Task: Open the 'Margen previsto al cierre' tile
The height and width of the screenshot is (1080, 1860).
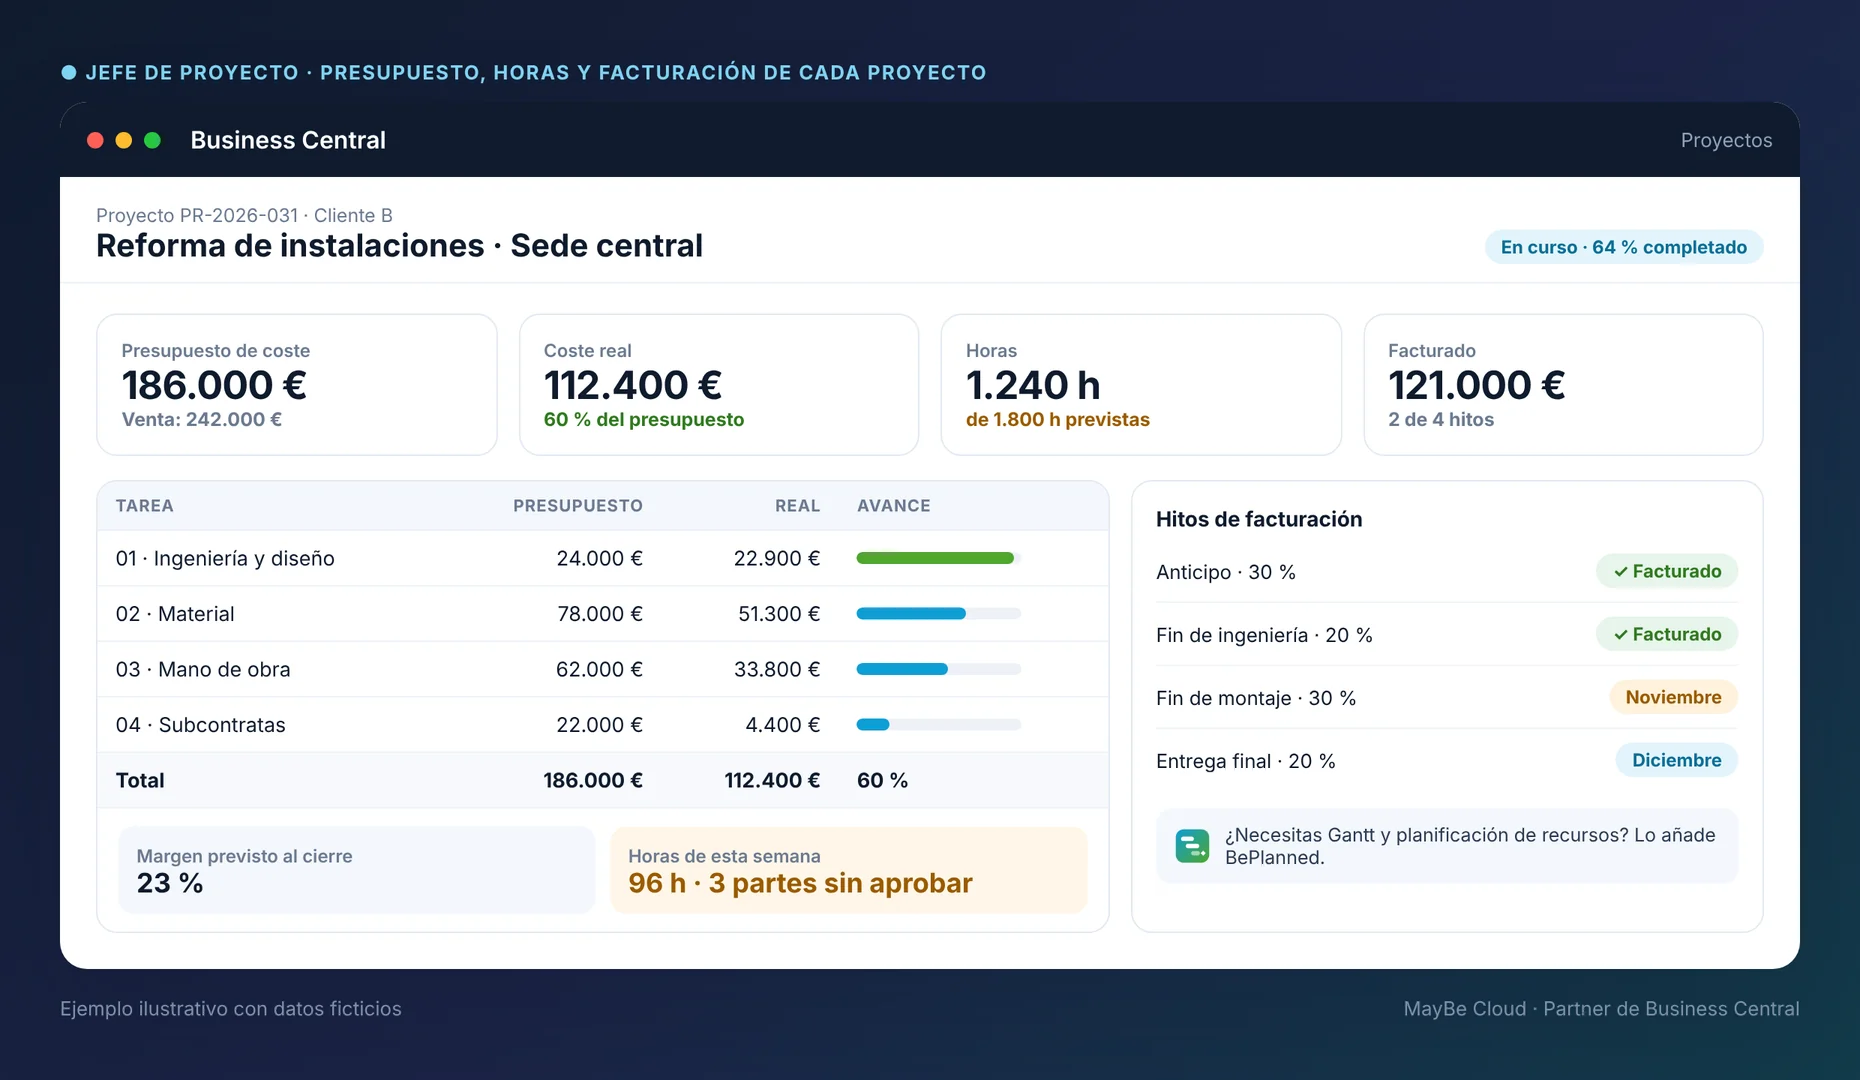Action: 356,870
